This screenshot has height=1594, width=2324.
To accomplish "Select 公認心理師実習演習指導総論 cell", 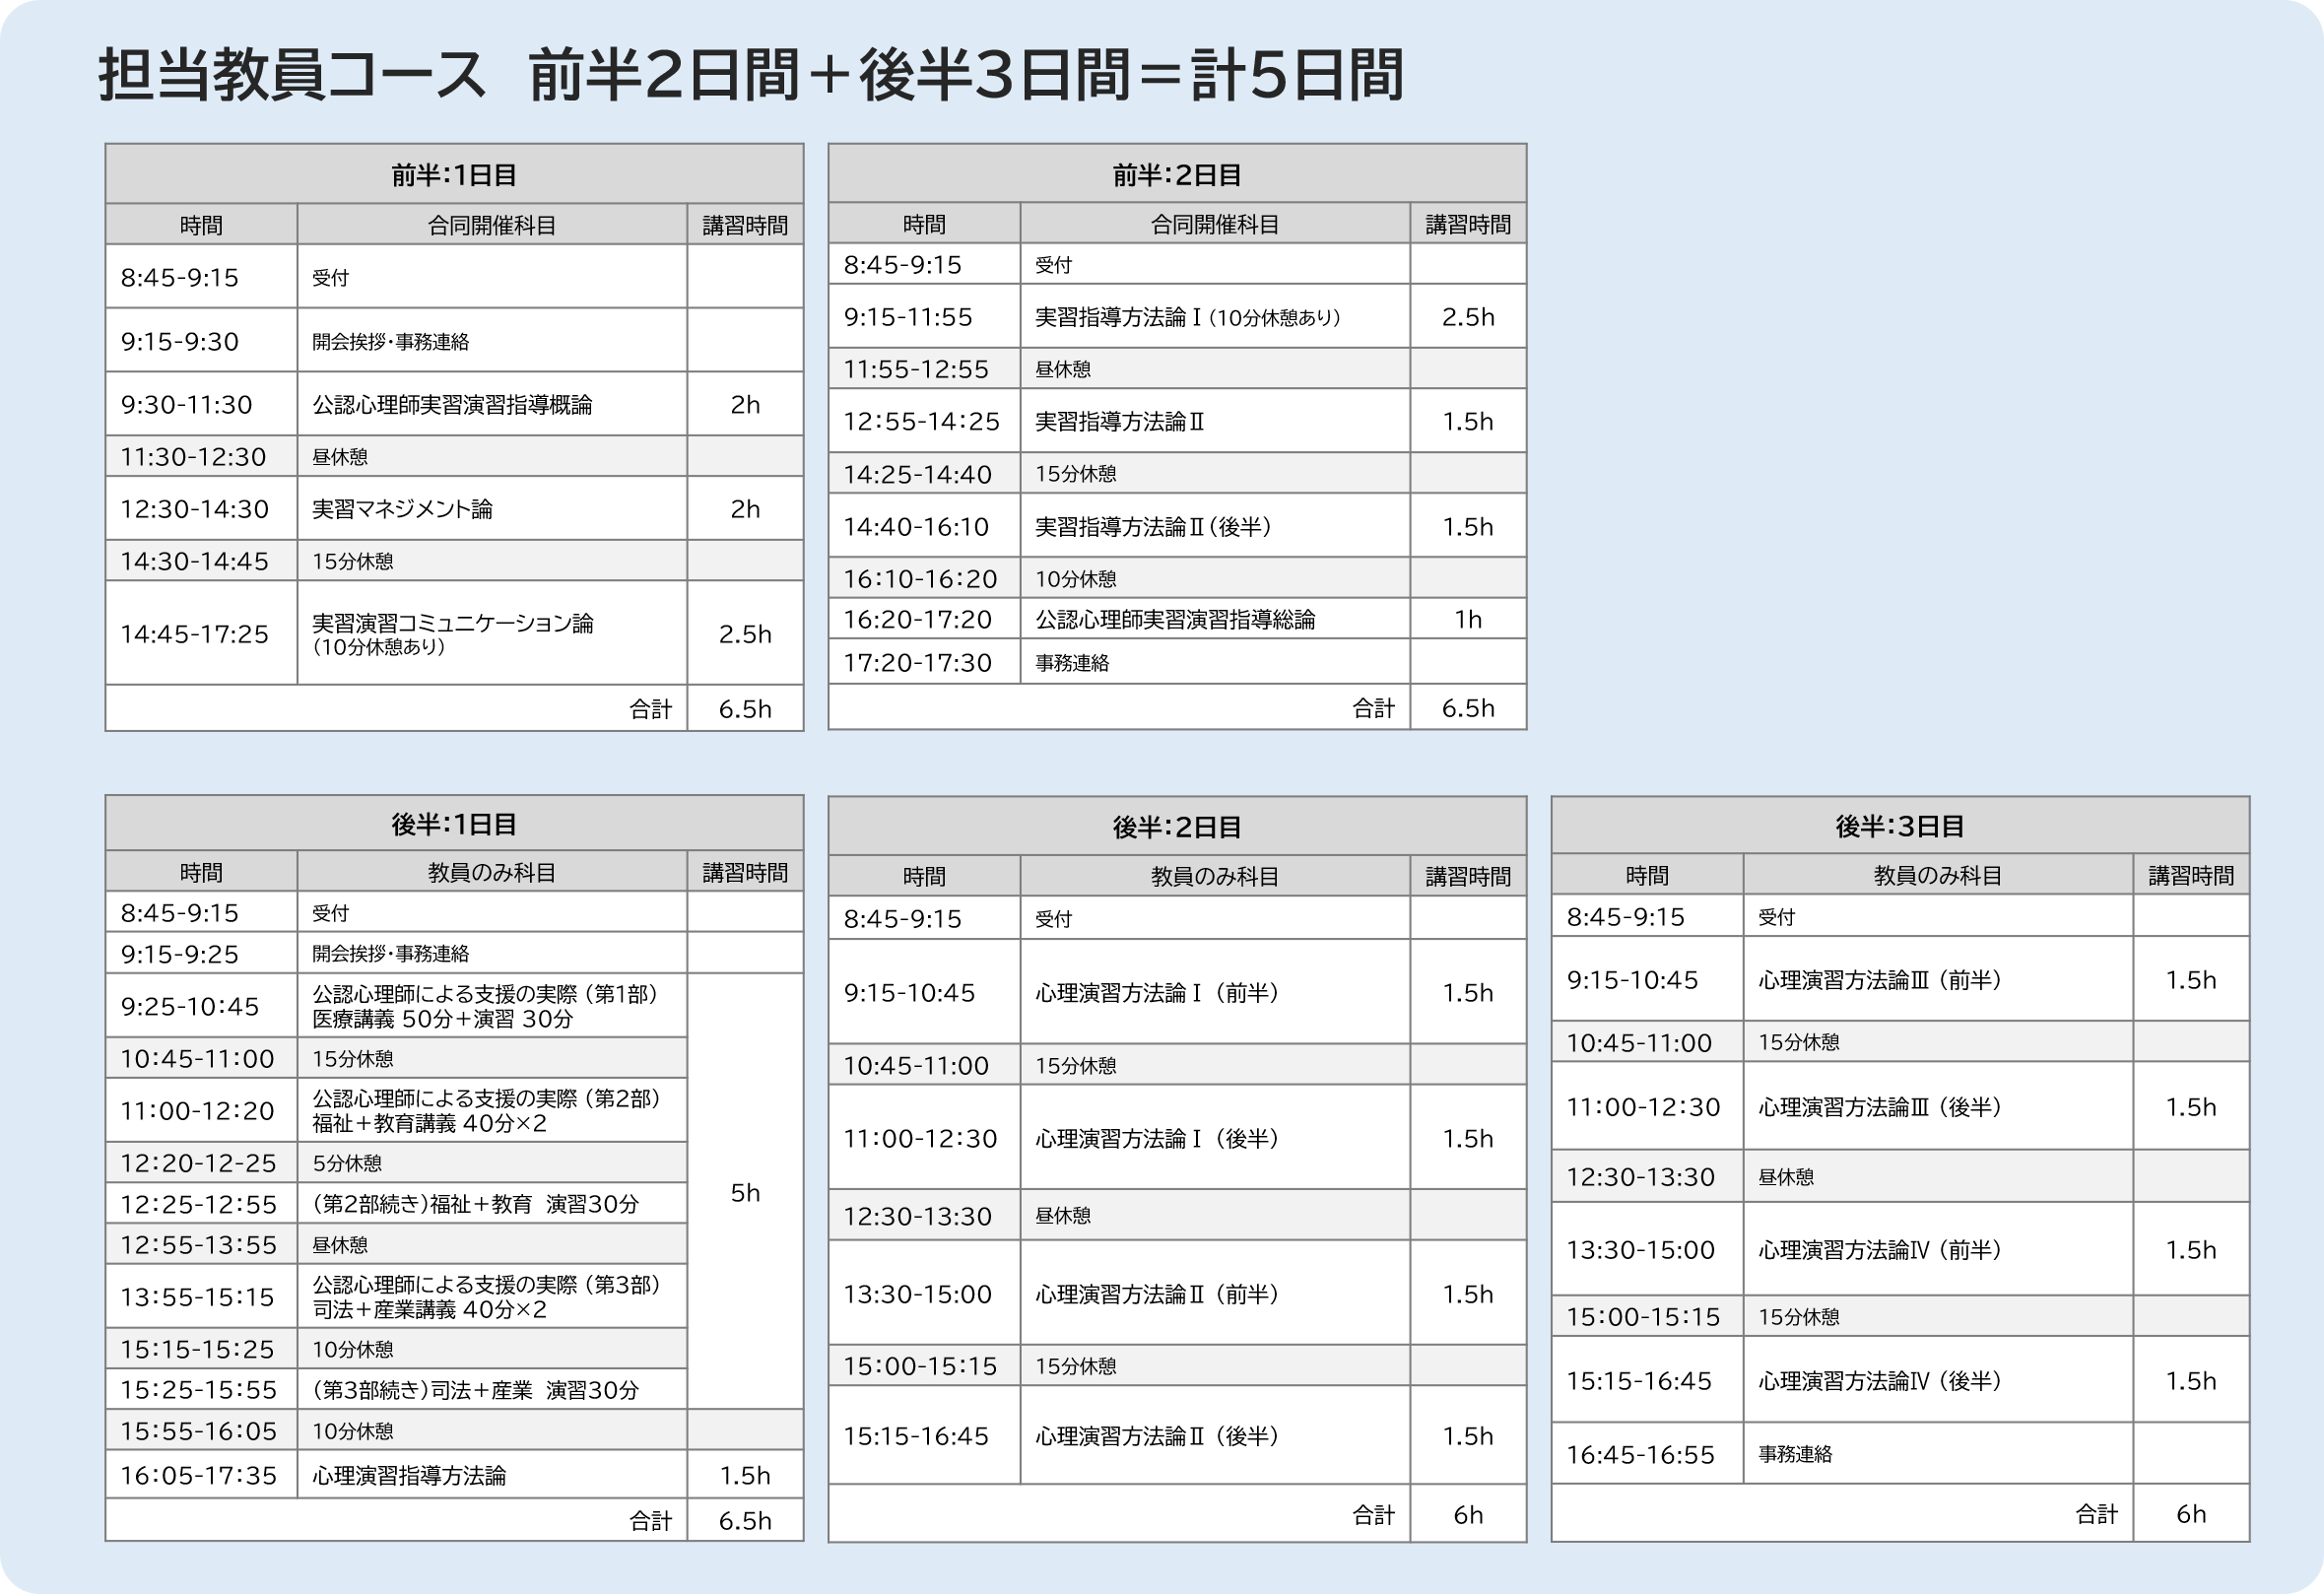I will click(x=1215, y=619).
